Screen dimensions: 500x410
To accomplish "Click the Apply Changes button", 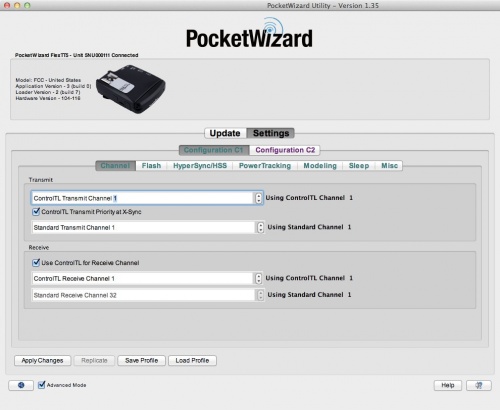I will (x=42, y=360).
